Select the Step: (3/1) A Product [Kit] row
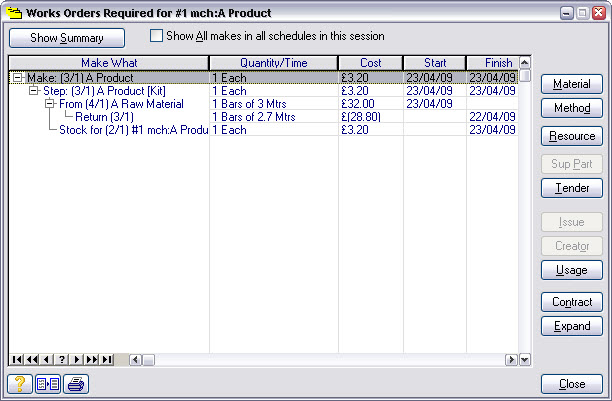This screenshot has width=612, height=401. 263,91
